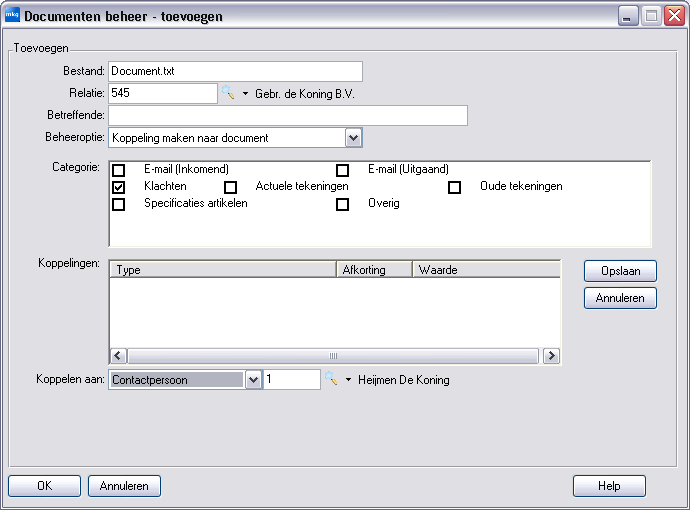Expand the Beheeroptie combo box
This screenshot has height=510, width=690.
pyautogui.click(x=353, y=138)
